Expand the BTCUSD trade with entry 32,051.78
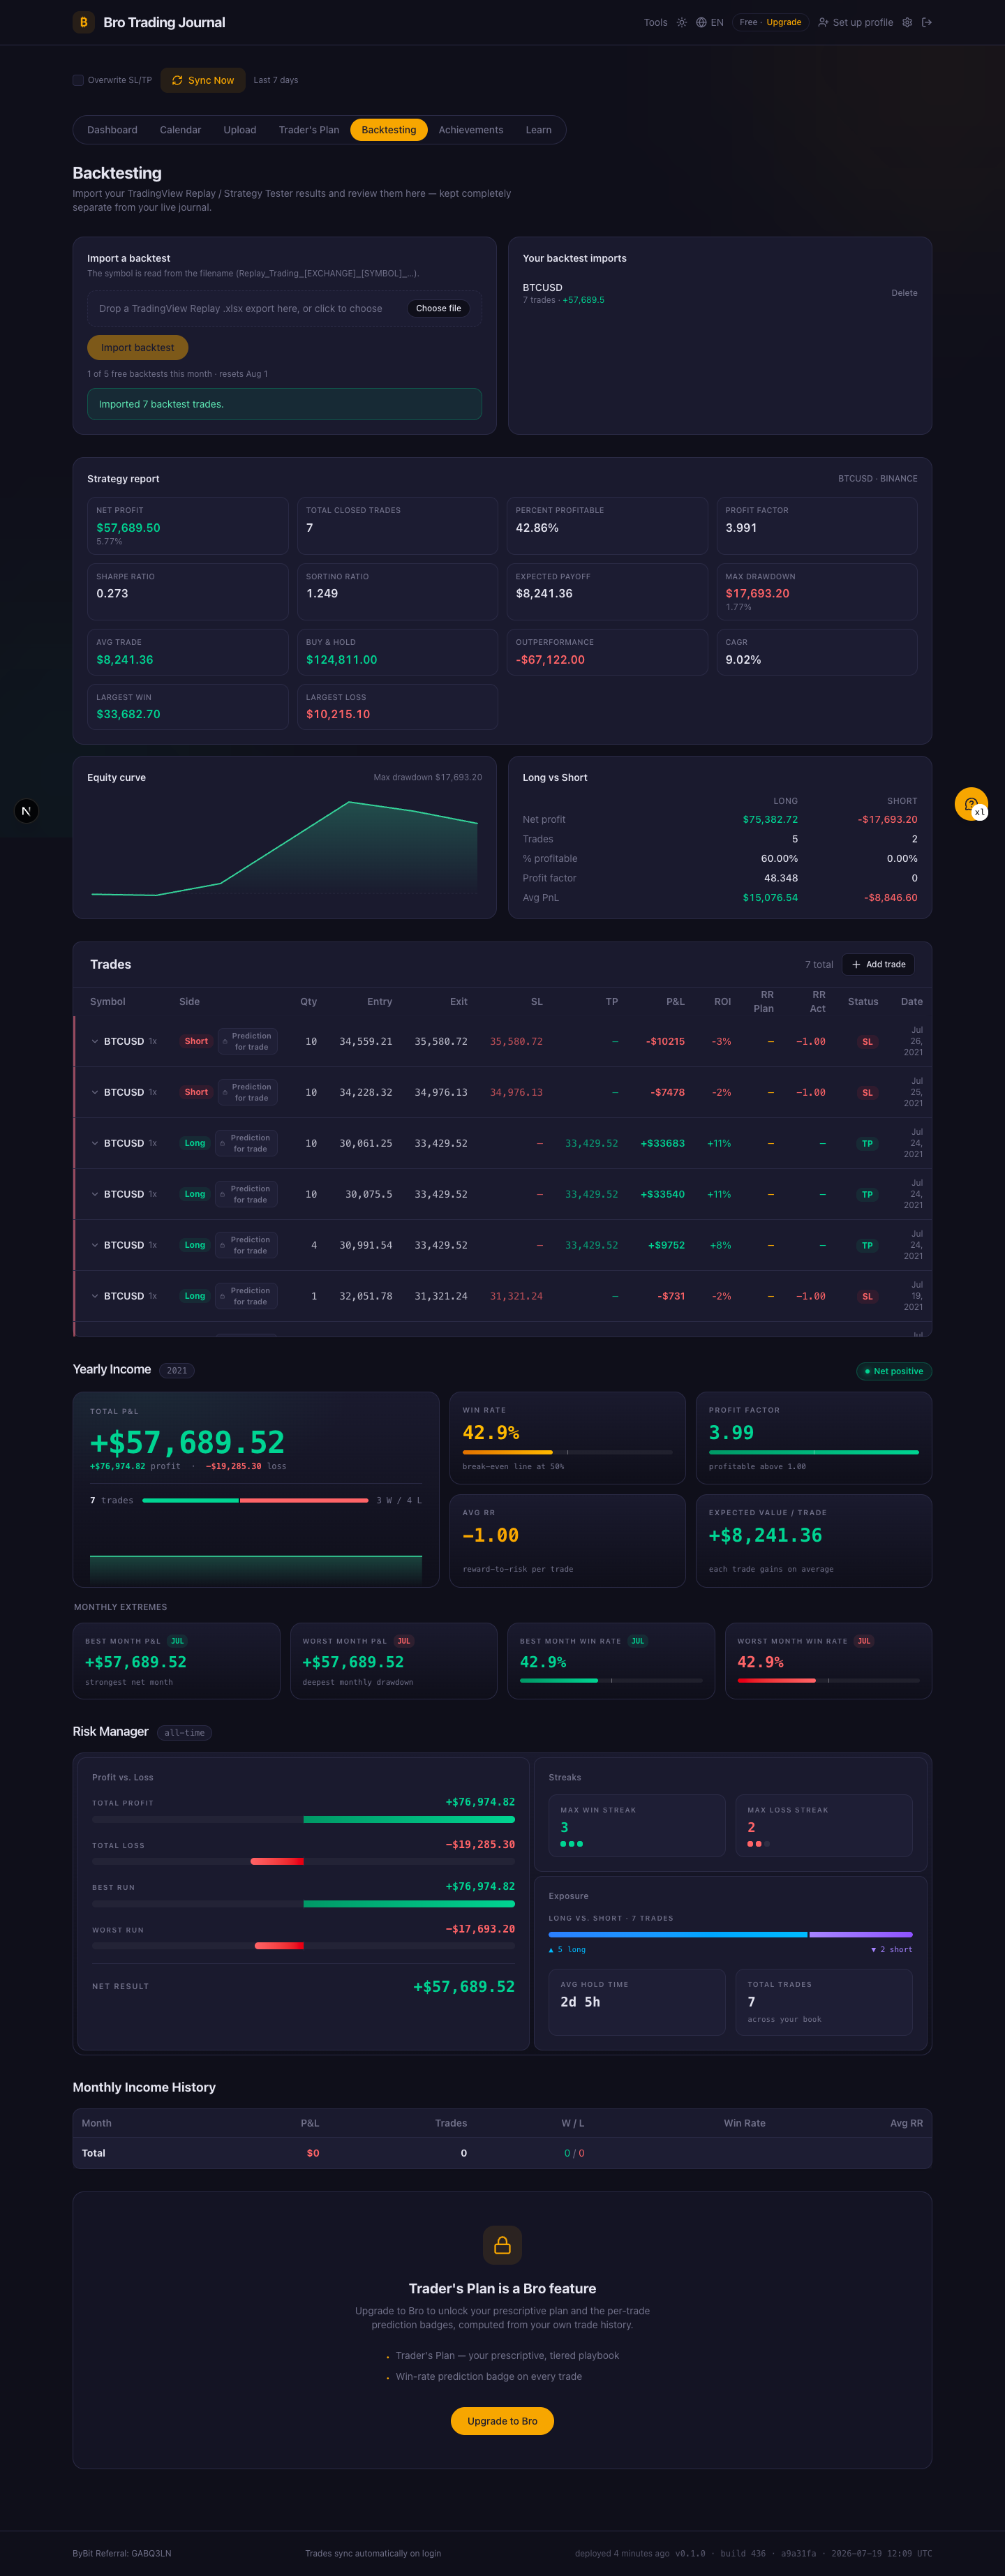Screen dimensions: 1005x2576 tap(95, 1296)
